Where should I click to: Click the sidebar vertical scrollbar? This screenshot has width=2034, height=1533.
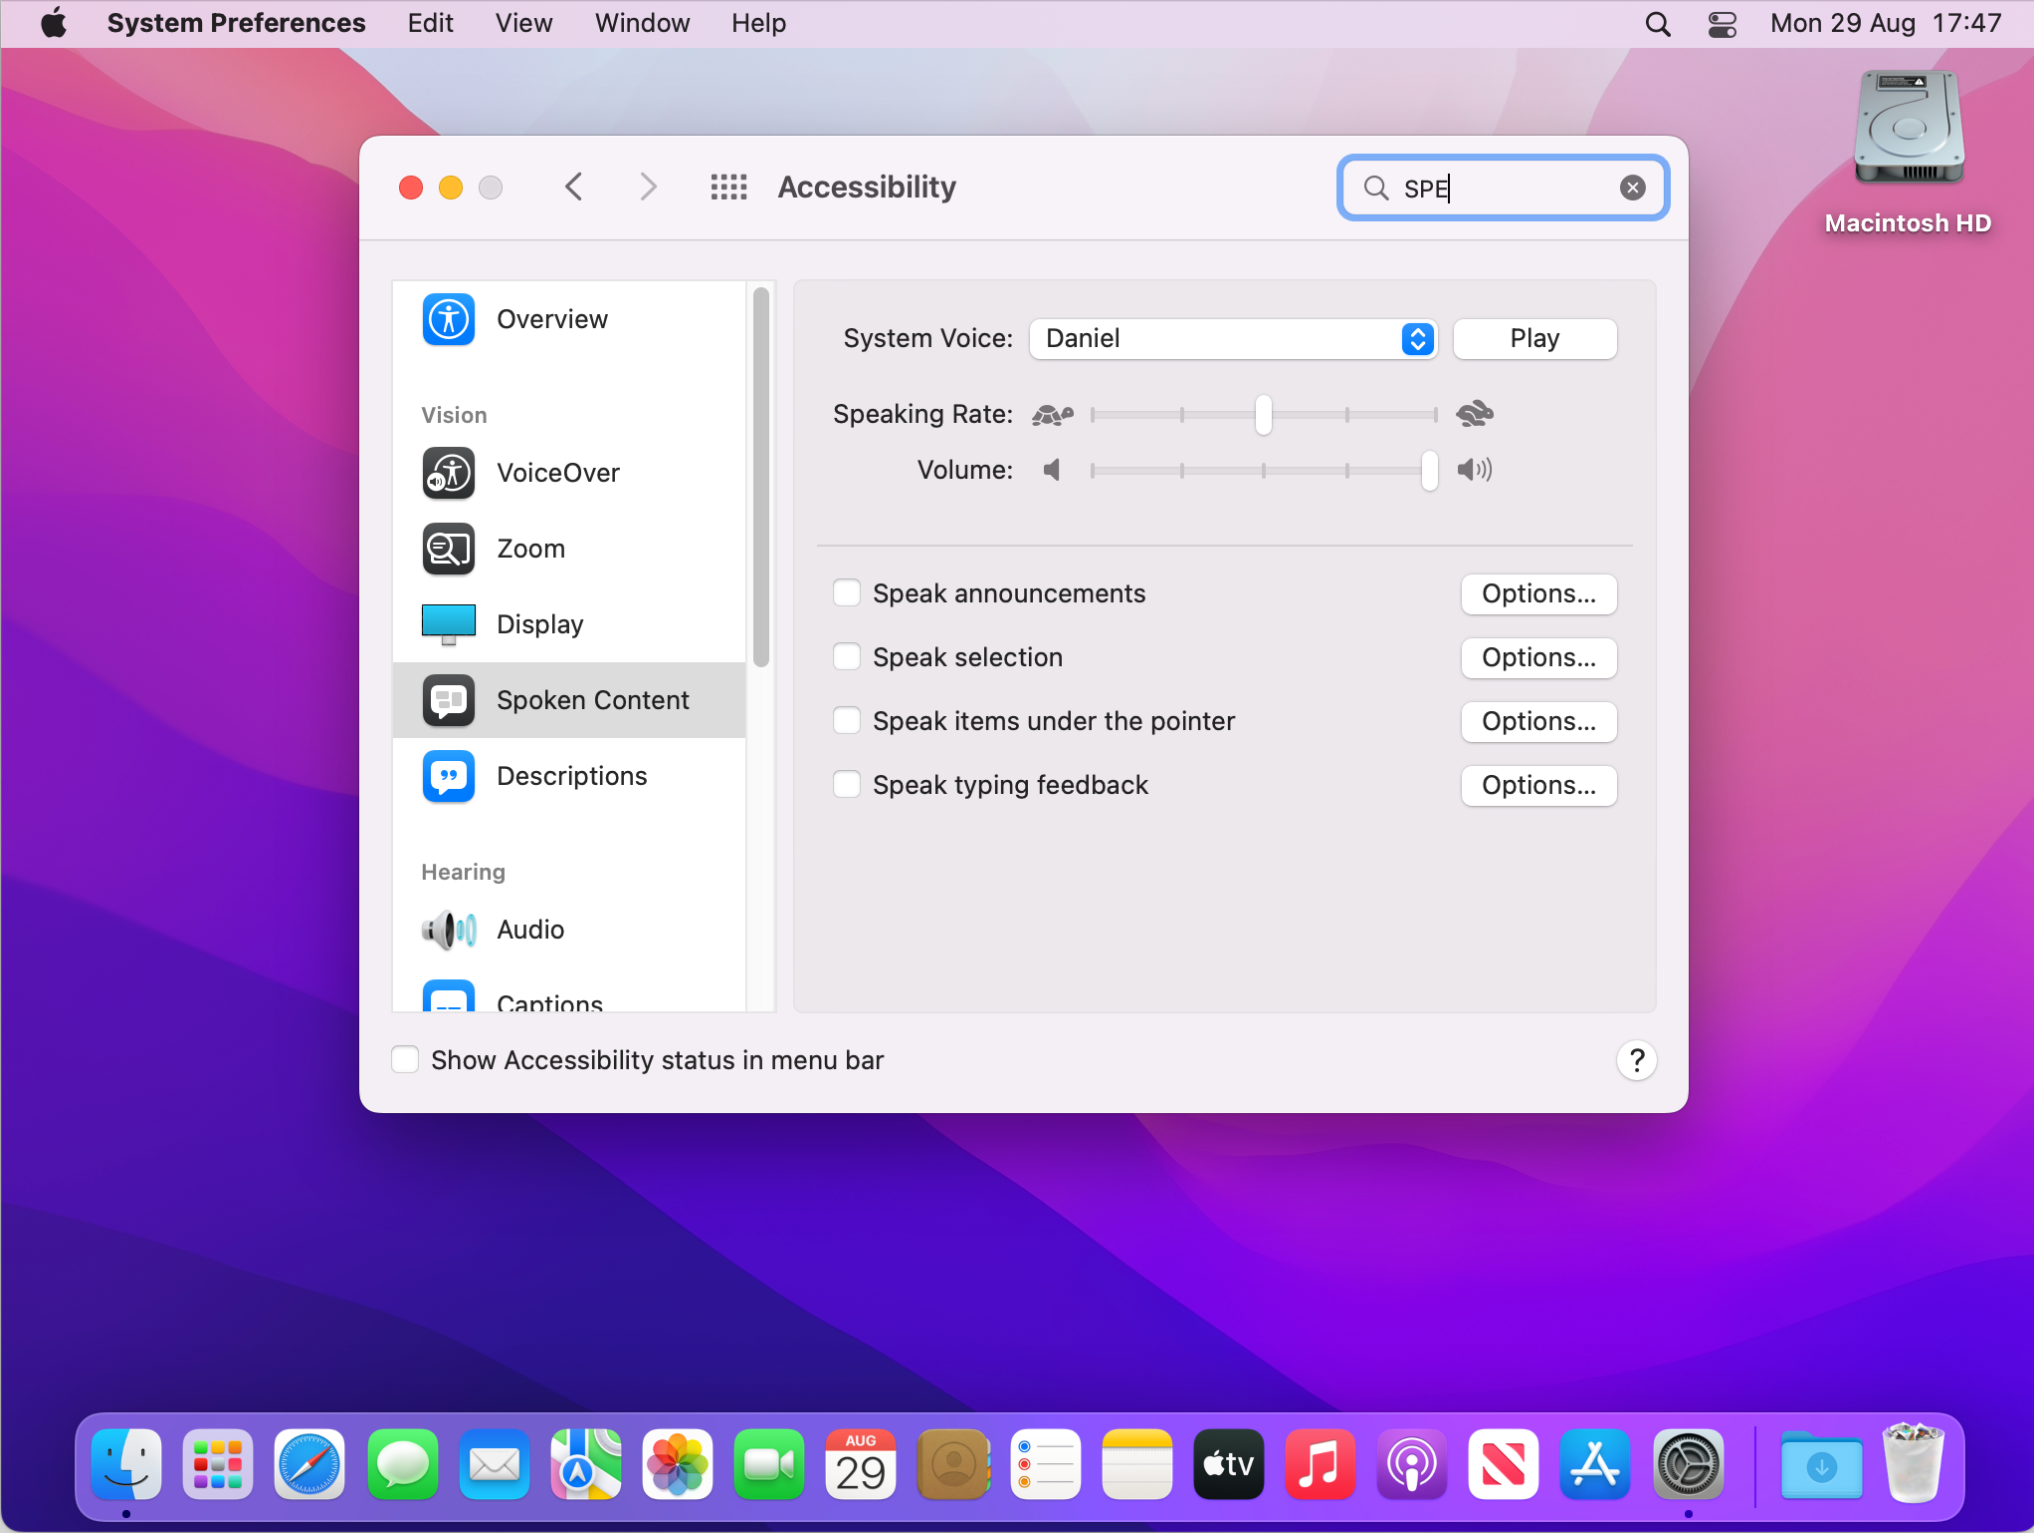(x=761, y=477)
